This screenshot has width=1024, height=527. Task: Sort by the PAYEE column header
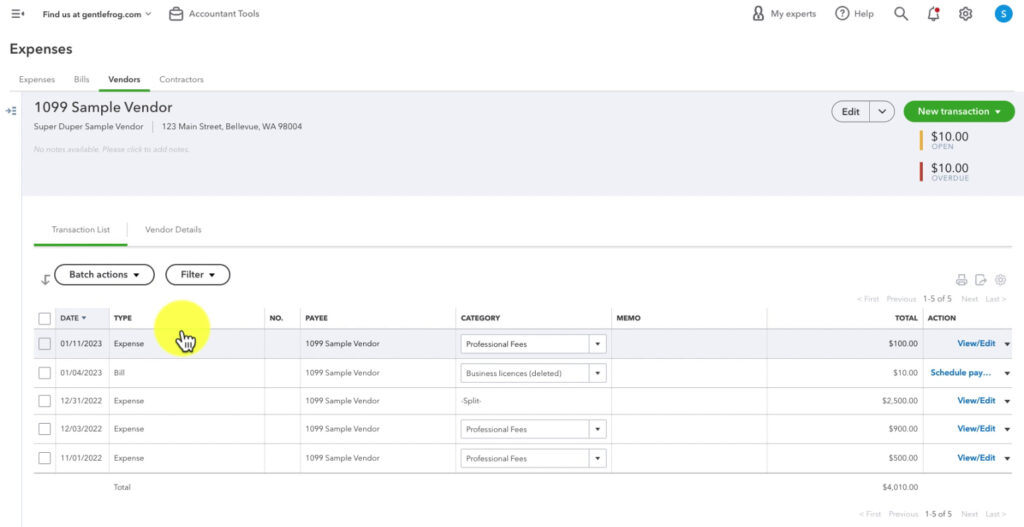point(317,318)
